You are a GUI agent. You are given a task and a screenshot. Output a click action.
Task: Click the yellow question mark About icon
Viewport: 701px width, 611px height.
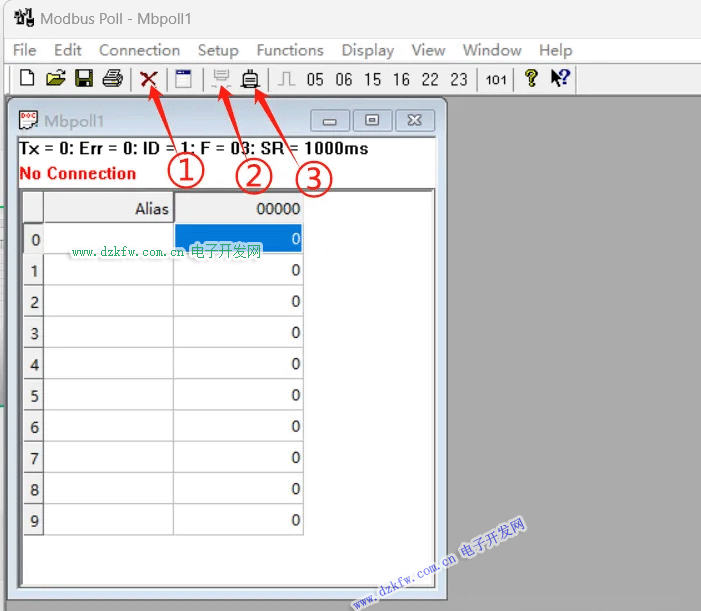click(531, 78)
